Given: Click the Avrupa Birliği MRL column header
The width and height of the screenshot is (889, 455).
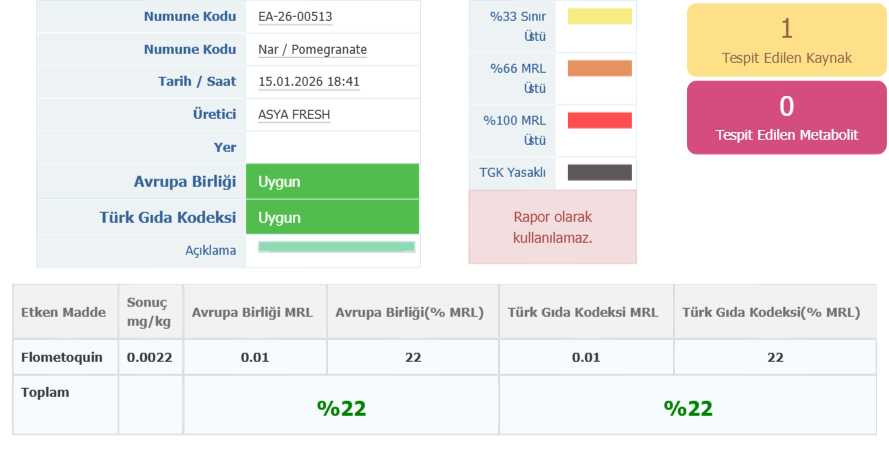Looking at the screenshot, I should pyautogui.click(x=254, y=312).
